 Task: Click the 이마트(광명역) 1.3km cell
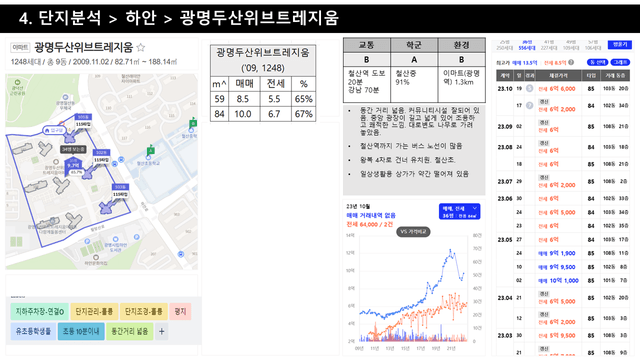pyautogui.click(x=462, y=84)
